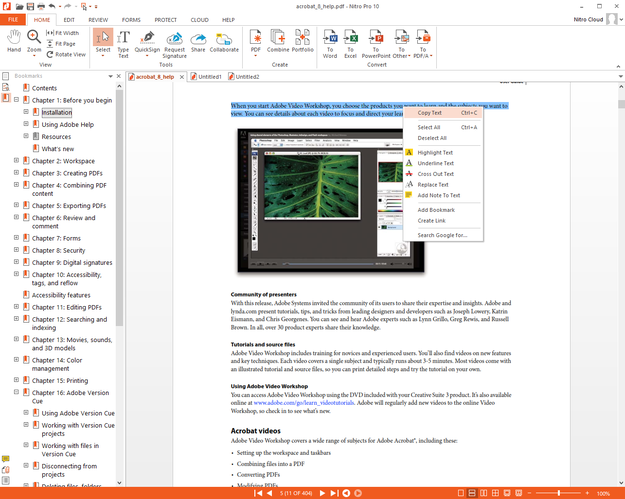This screenshot has height=499, width=625.
Task: Choose Fit Width view
Action: tap(63, 33)
